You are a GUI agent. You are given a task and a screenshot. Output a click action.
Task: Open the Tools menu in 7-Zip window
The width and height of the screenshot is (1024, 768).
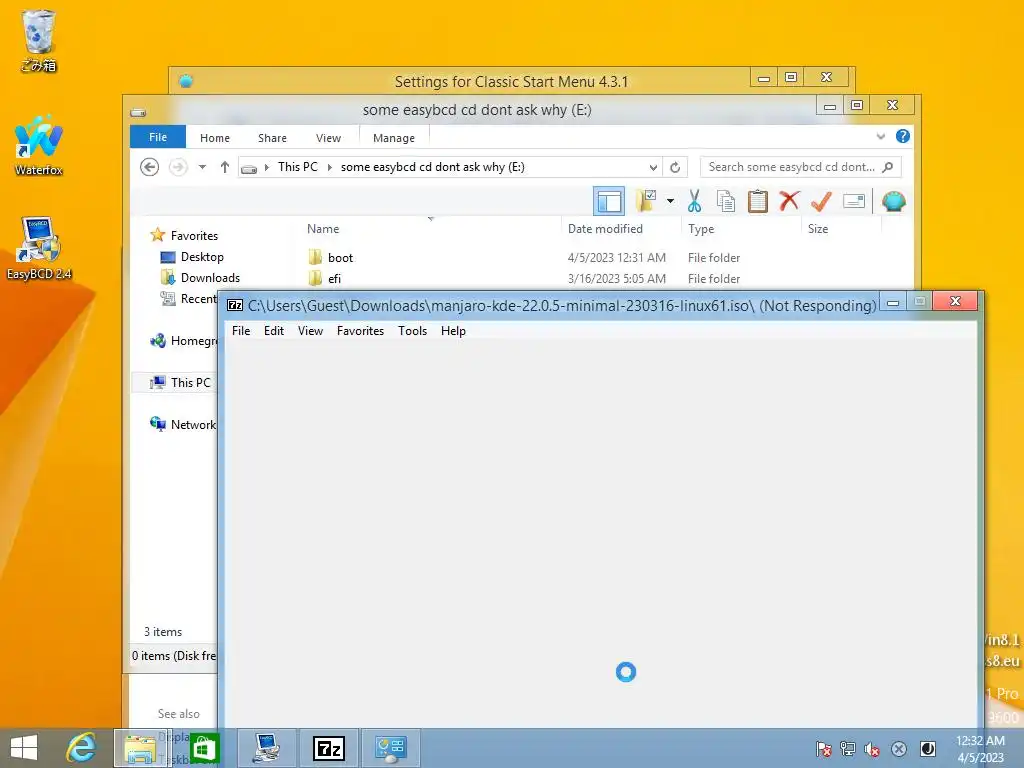click(413, 331)
